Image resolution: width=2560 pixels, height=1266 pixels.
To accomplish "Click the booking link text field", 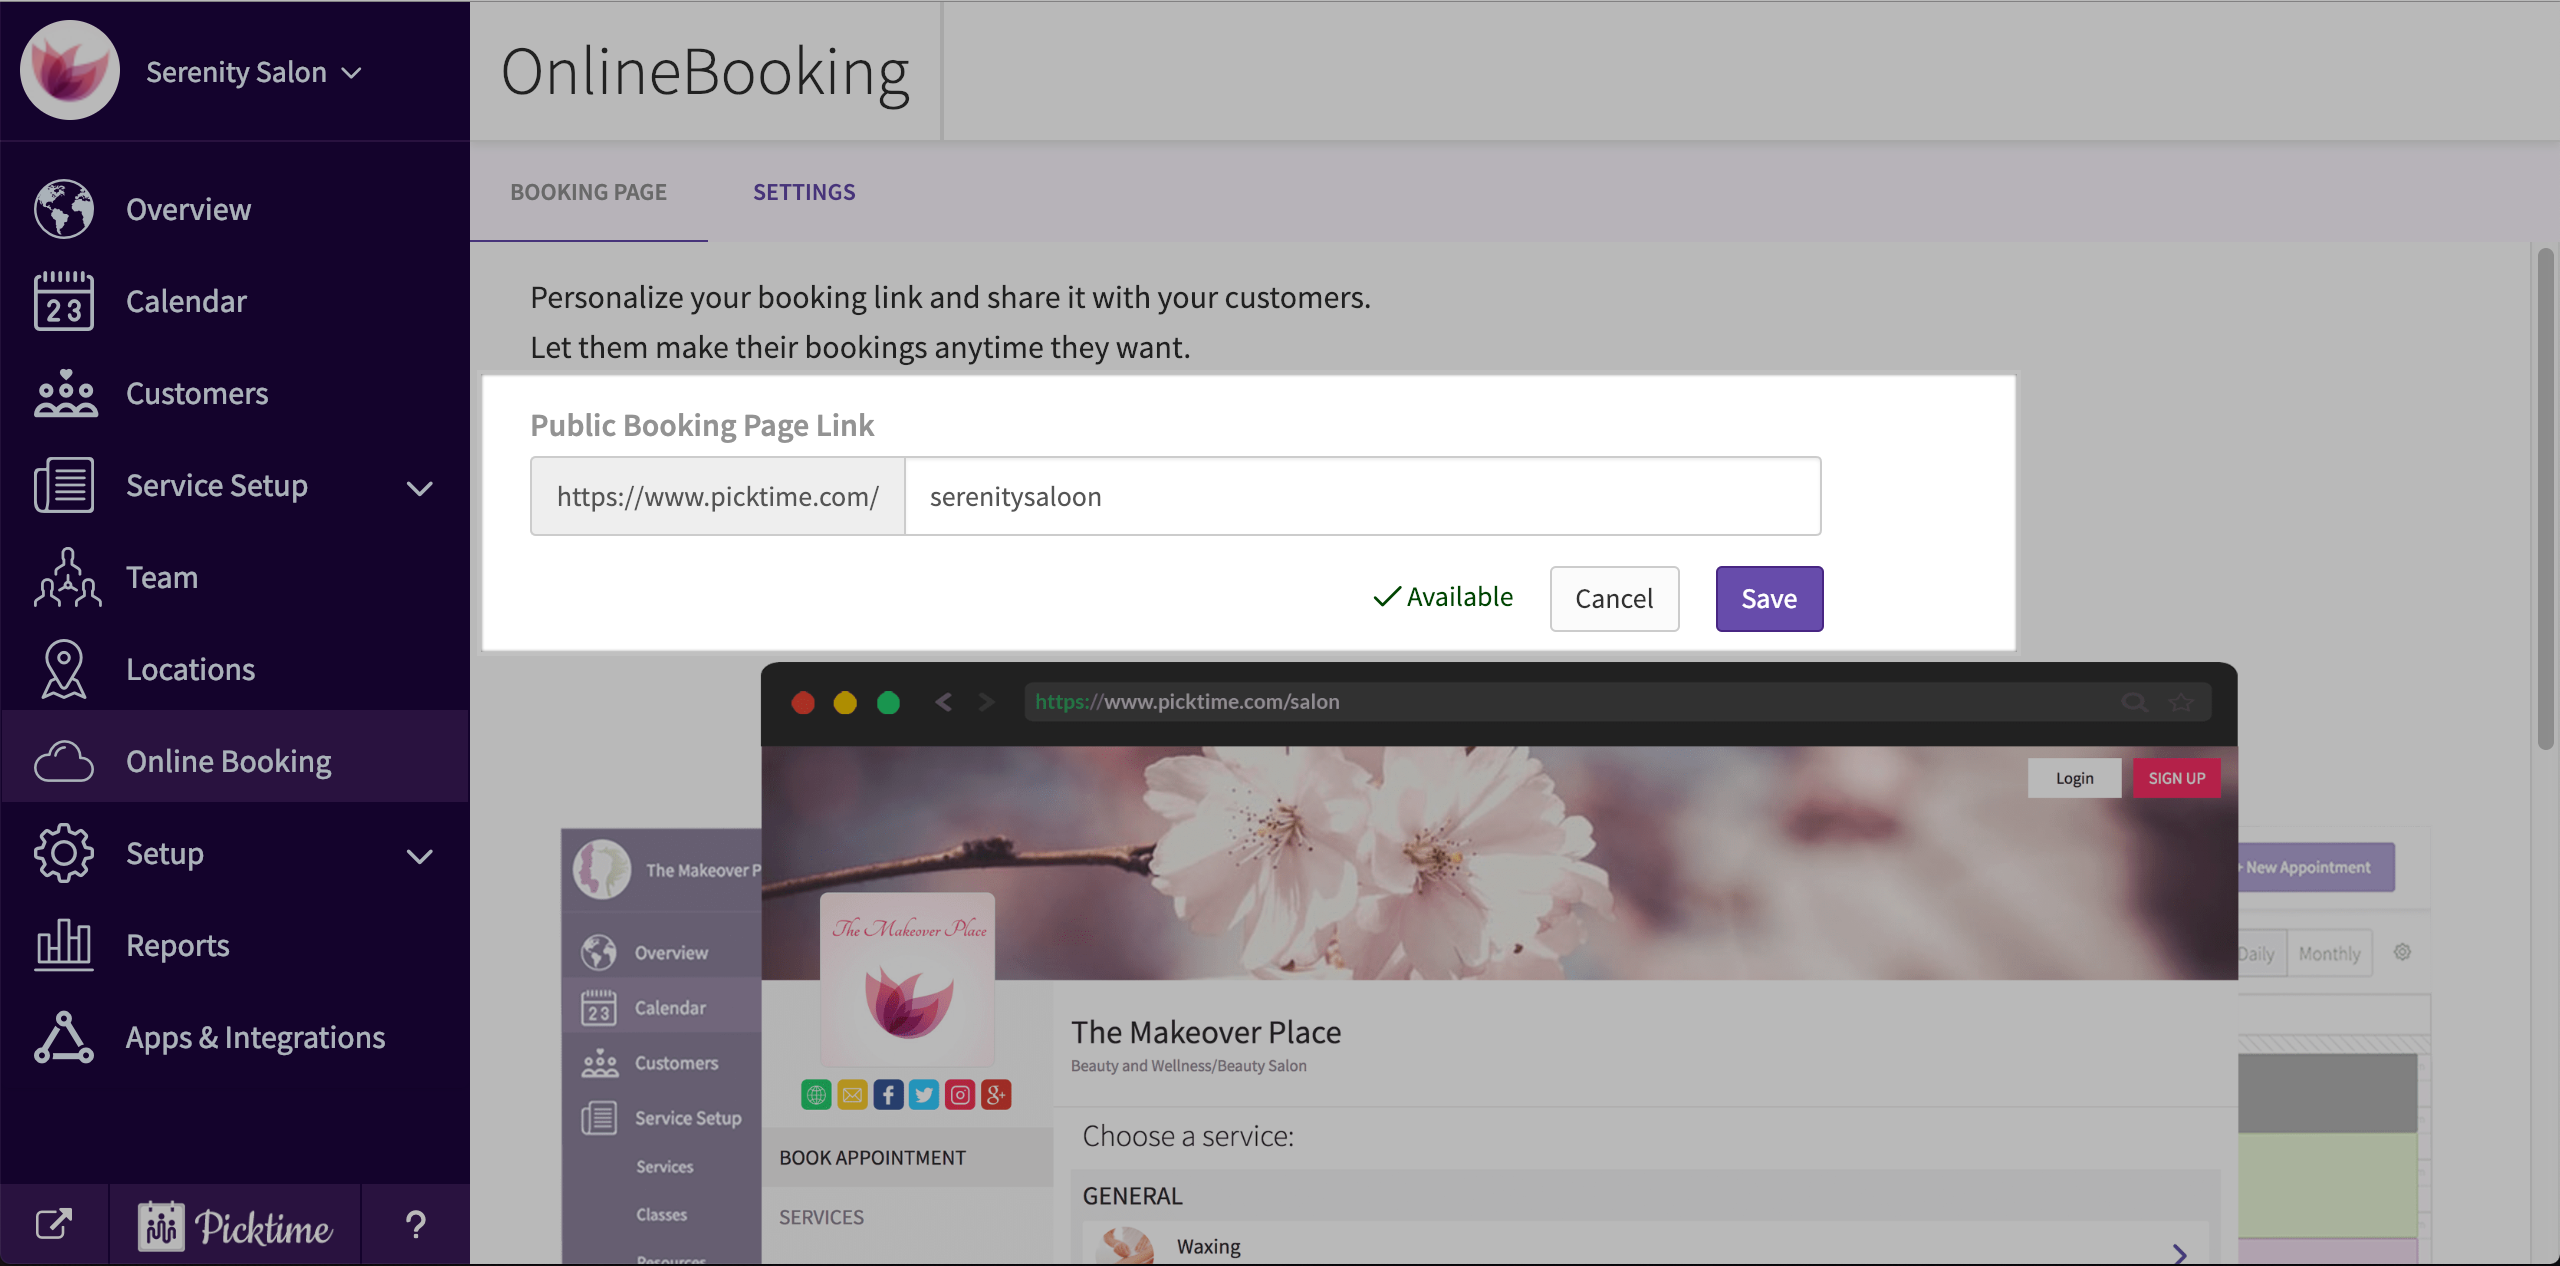I will tap(1362, 496).
